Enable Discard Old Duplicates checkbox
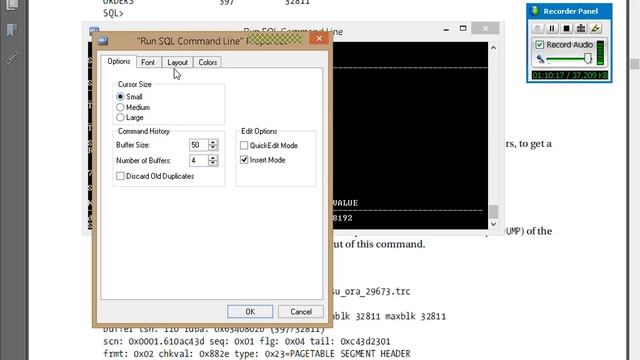 click(120, 176)
